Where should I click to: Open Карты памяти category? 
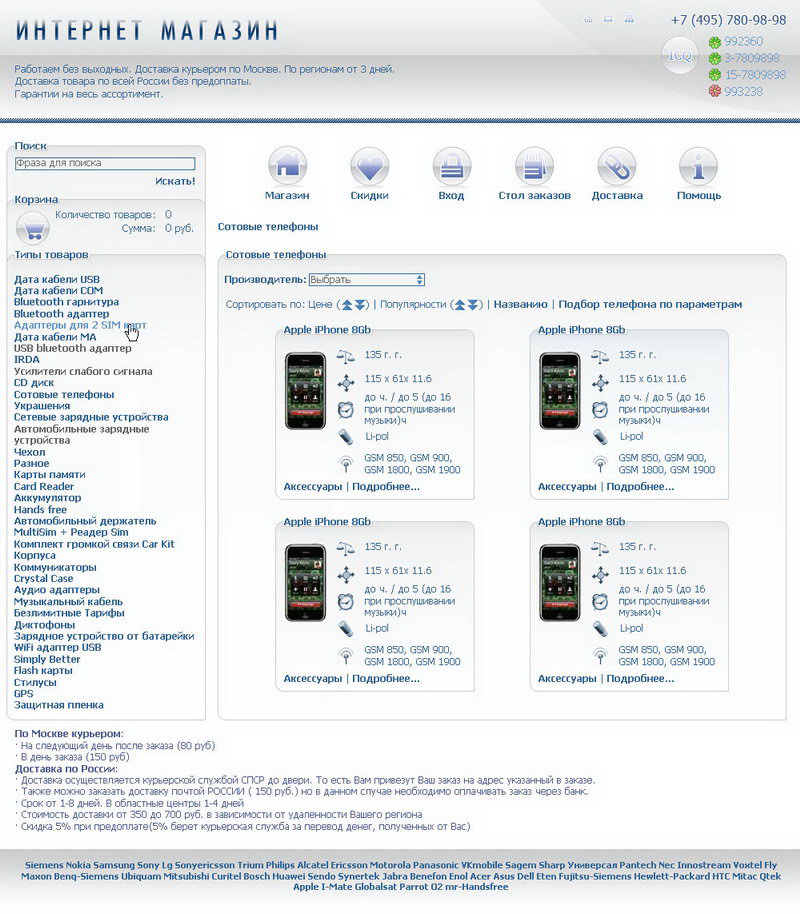click(x=50, y=475)
